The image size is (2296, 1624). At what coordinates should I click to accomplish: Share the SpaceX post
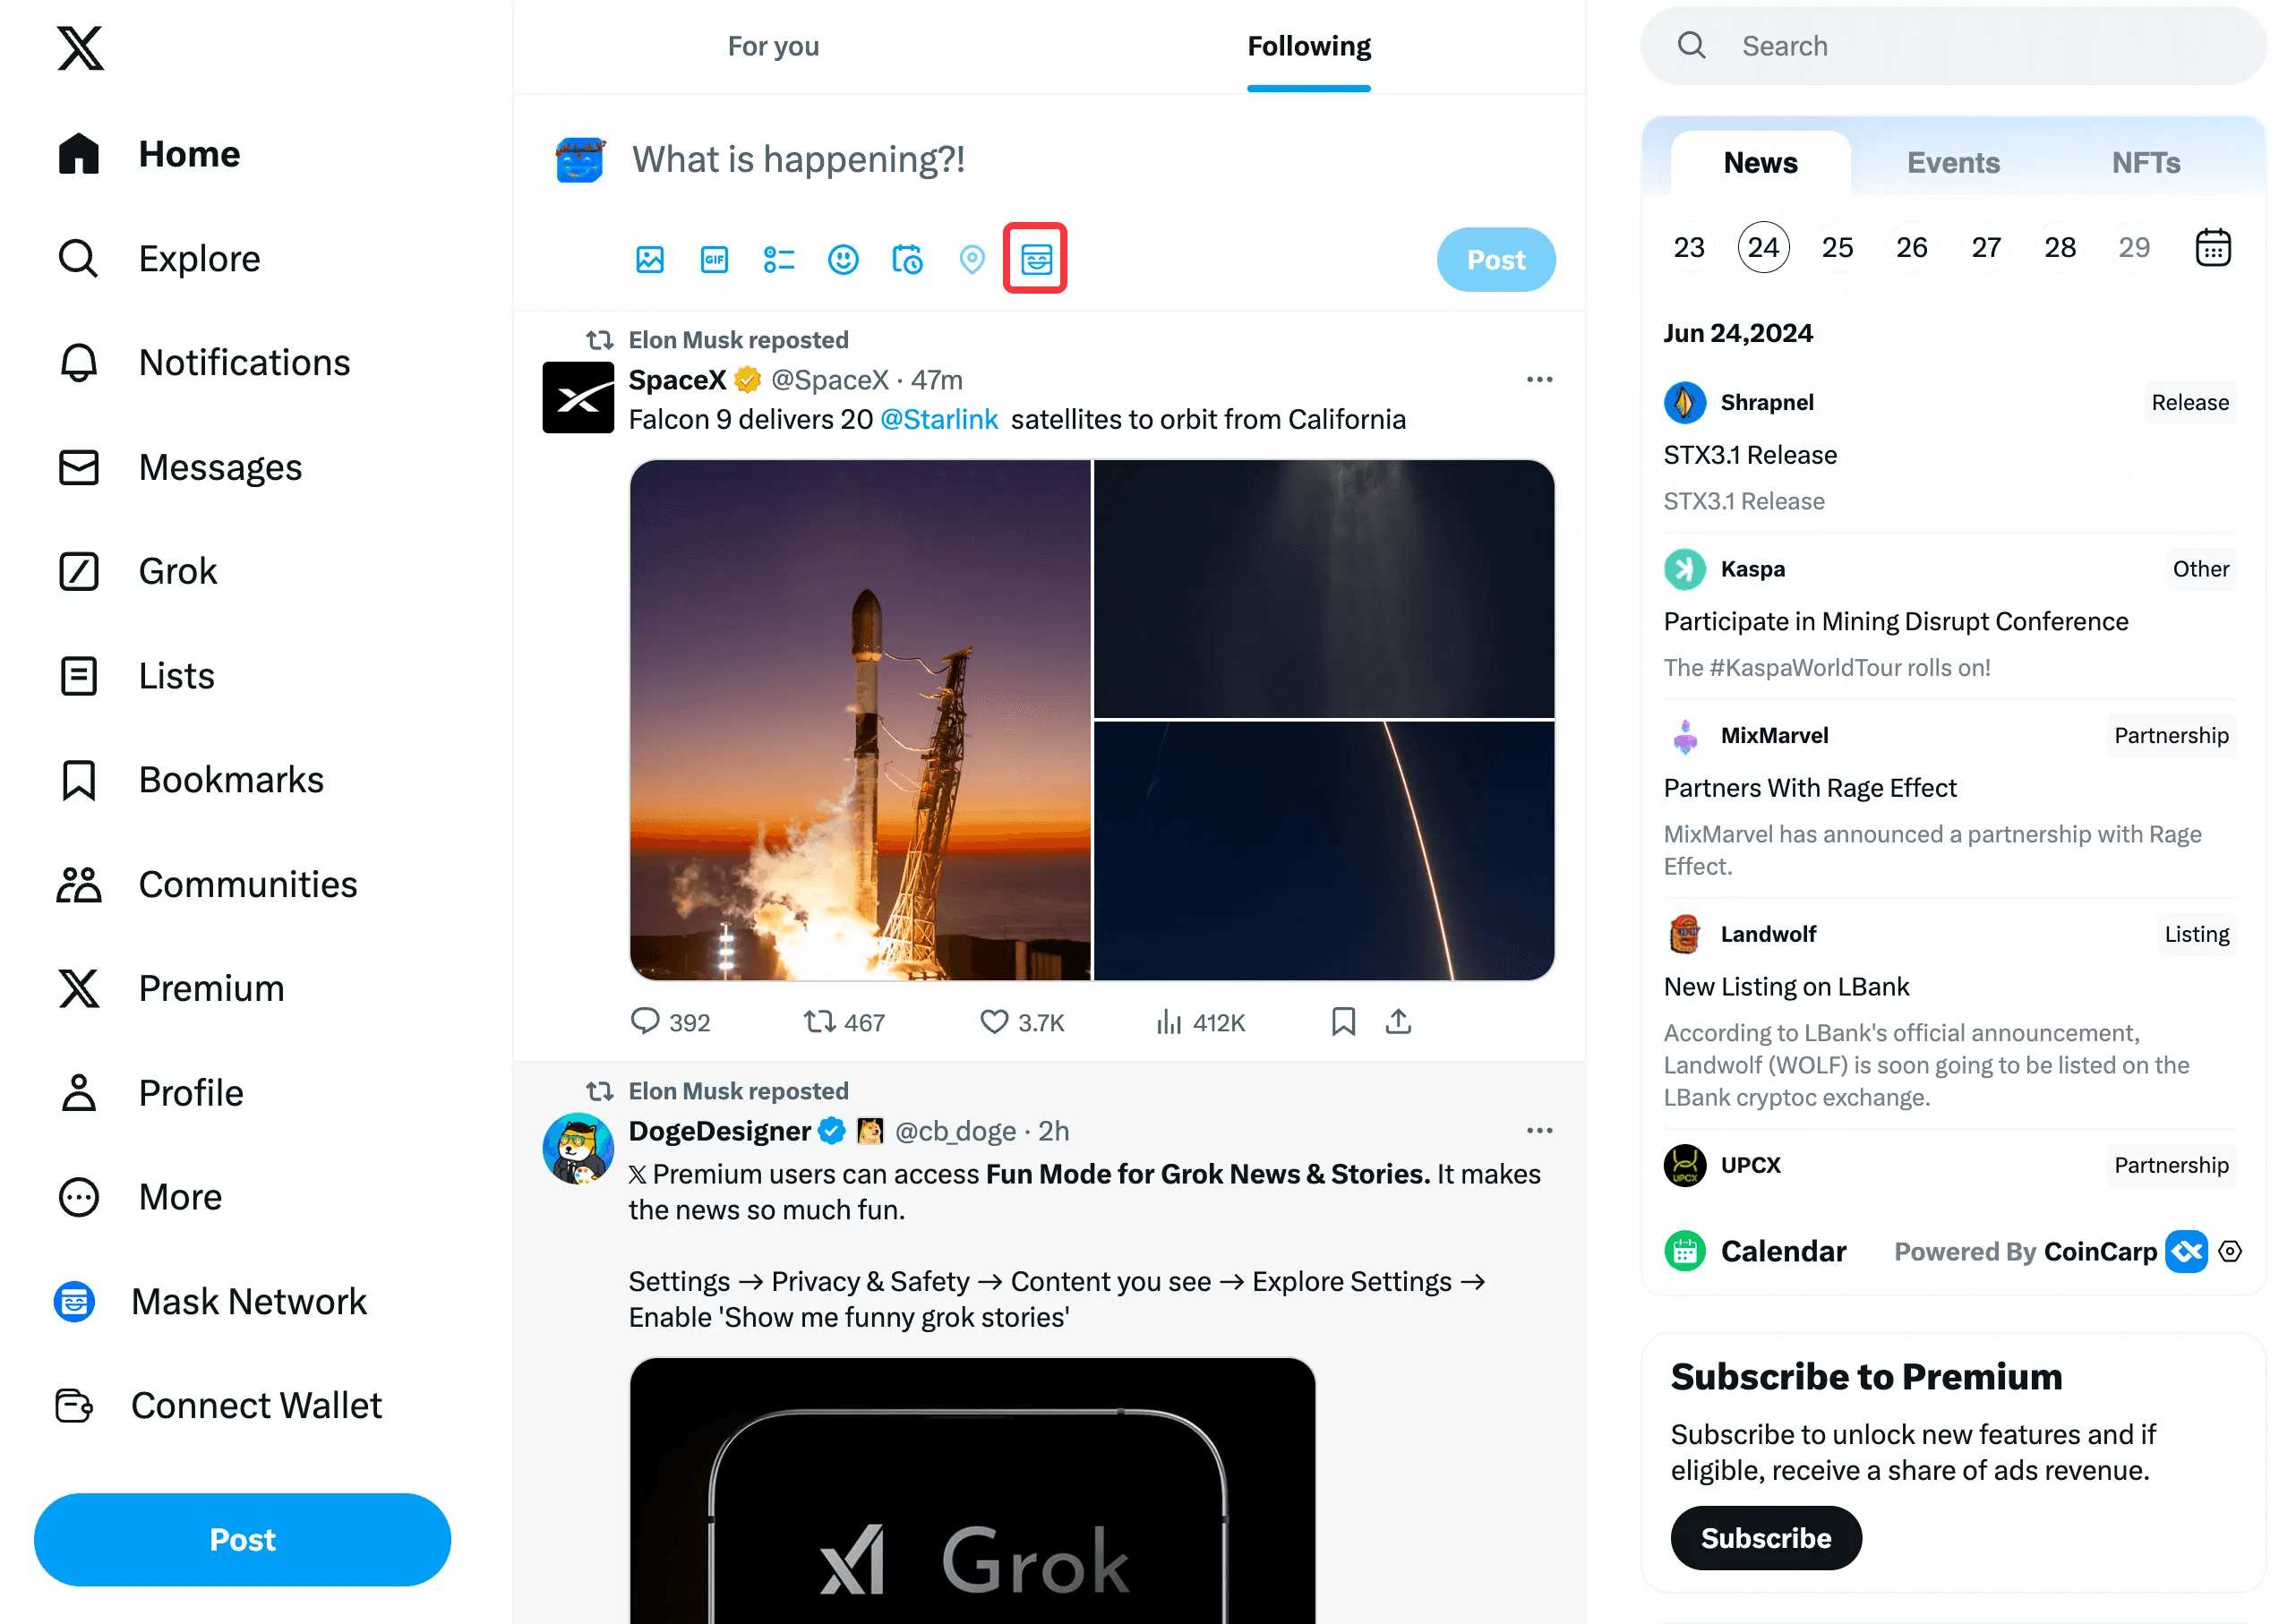1398,1021
